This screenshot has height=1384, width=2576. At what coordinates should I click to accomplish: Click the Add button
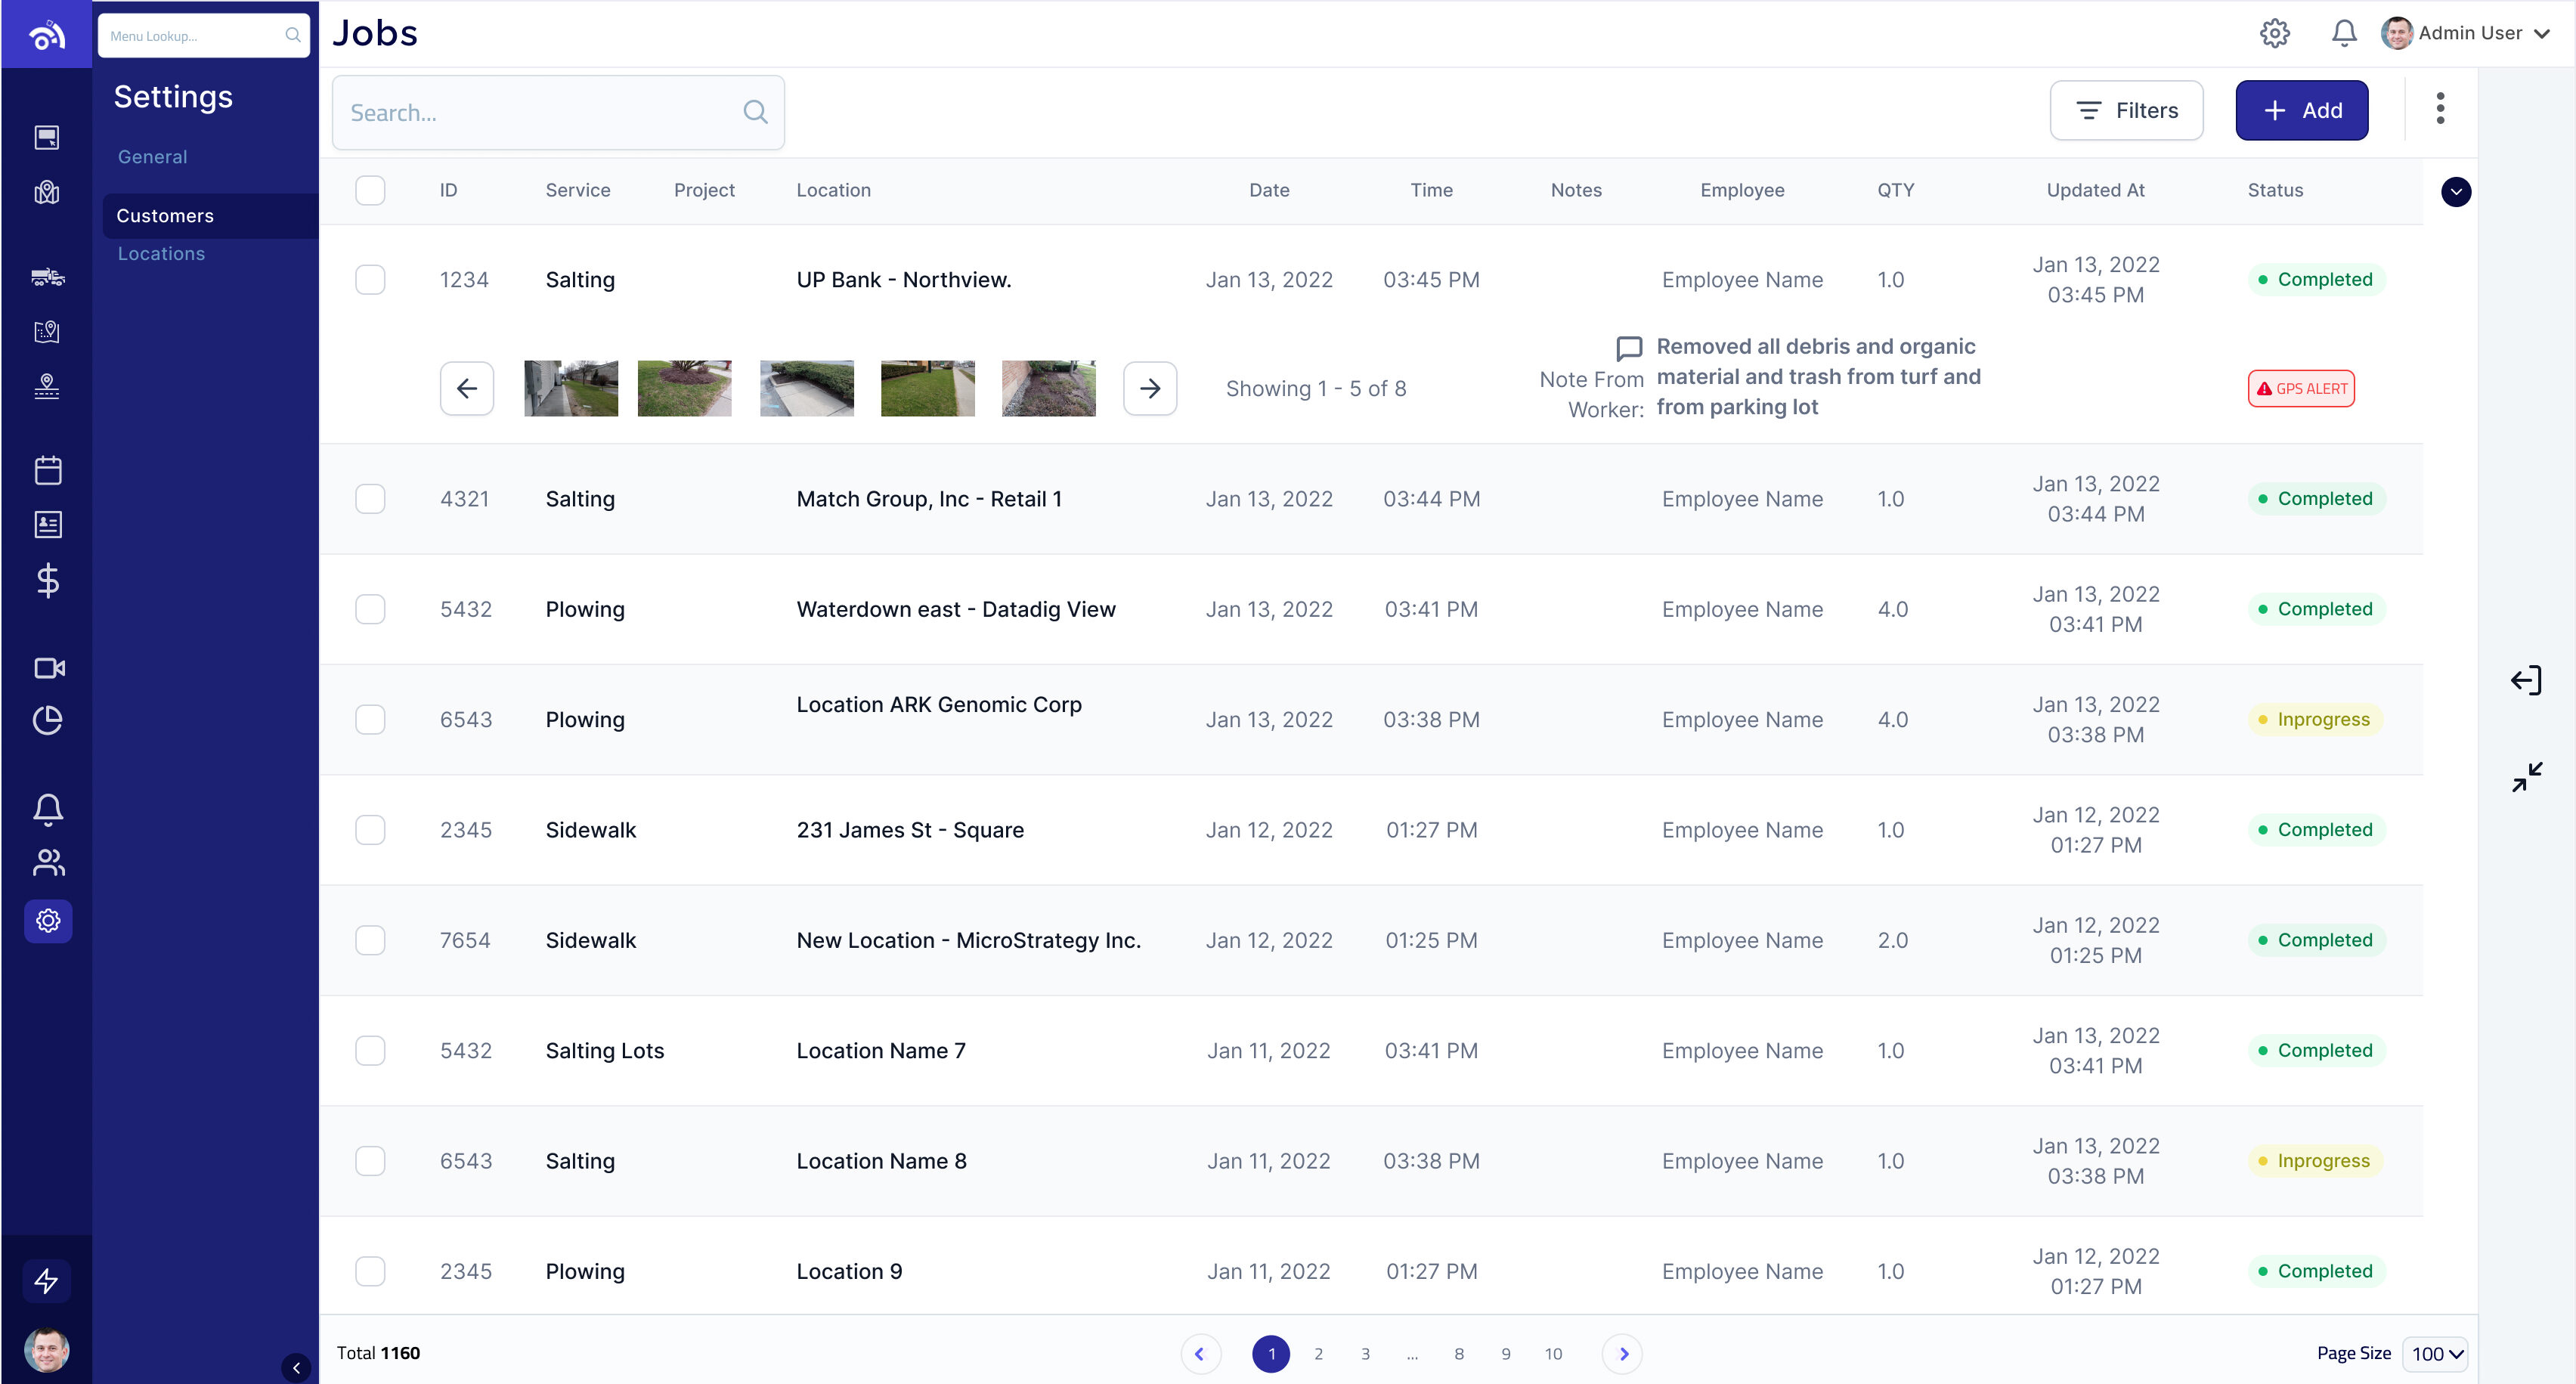point(2301,110)
